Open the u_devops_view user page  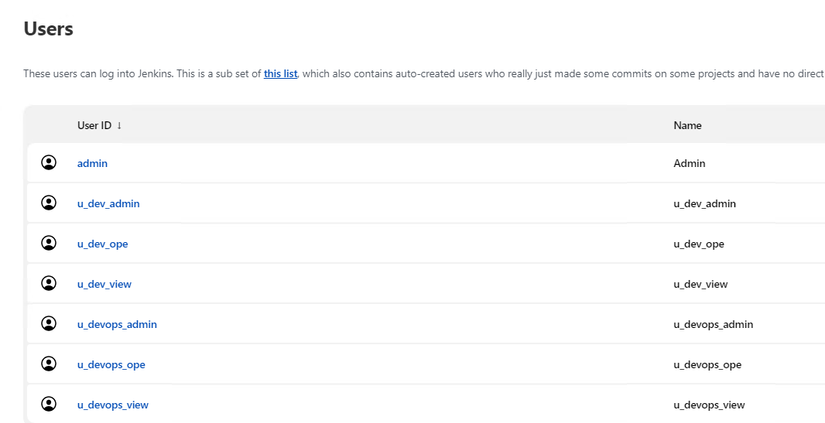pyautogui.click(x=113, y=405)
